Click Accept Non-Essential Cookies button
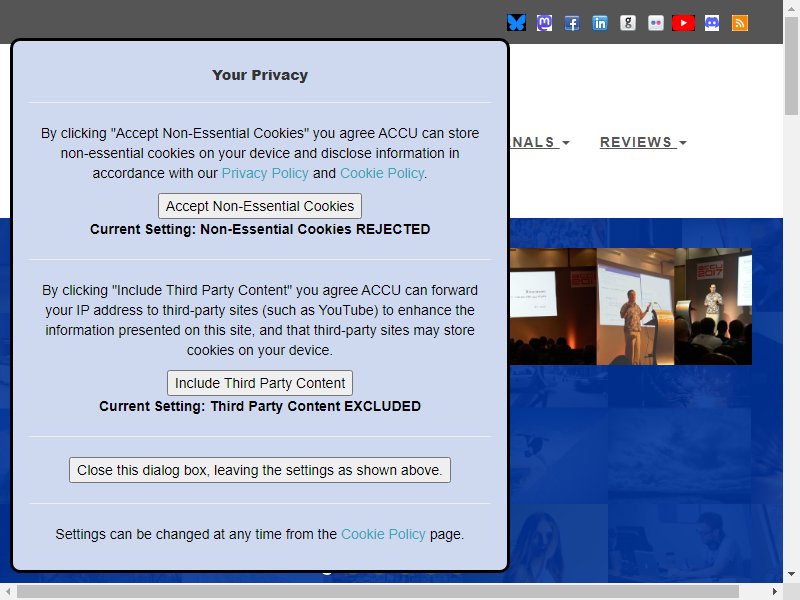Viewport: 800px width, 600px height. (x=260, y=206)
